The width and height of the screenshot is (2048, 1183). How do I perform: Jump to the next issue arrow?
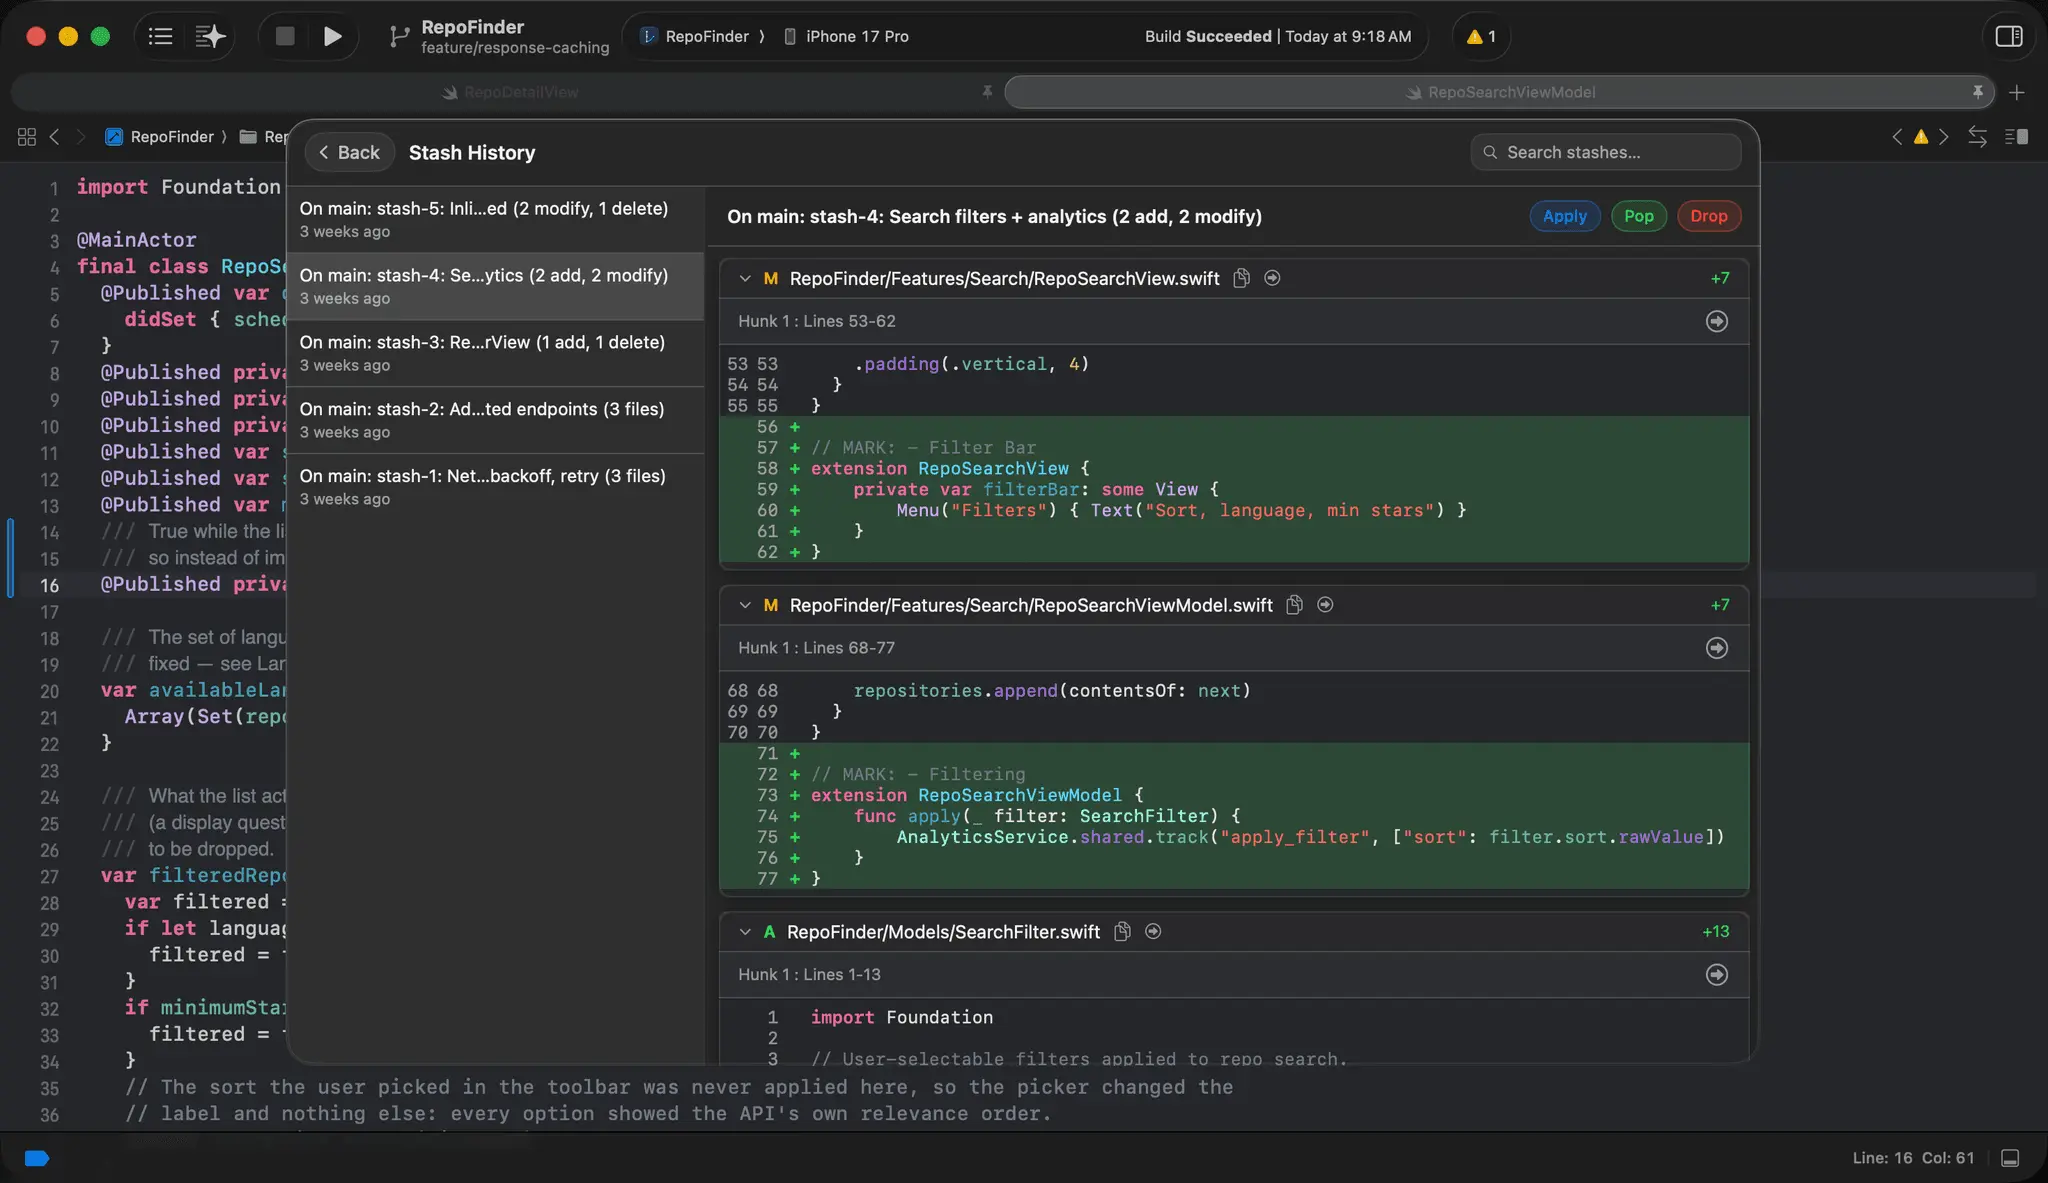pyautogui.click(x=1944, y=137)
